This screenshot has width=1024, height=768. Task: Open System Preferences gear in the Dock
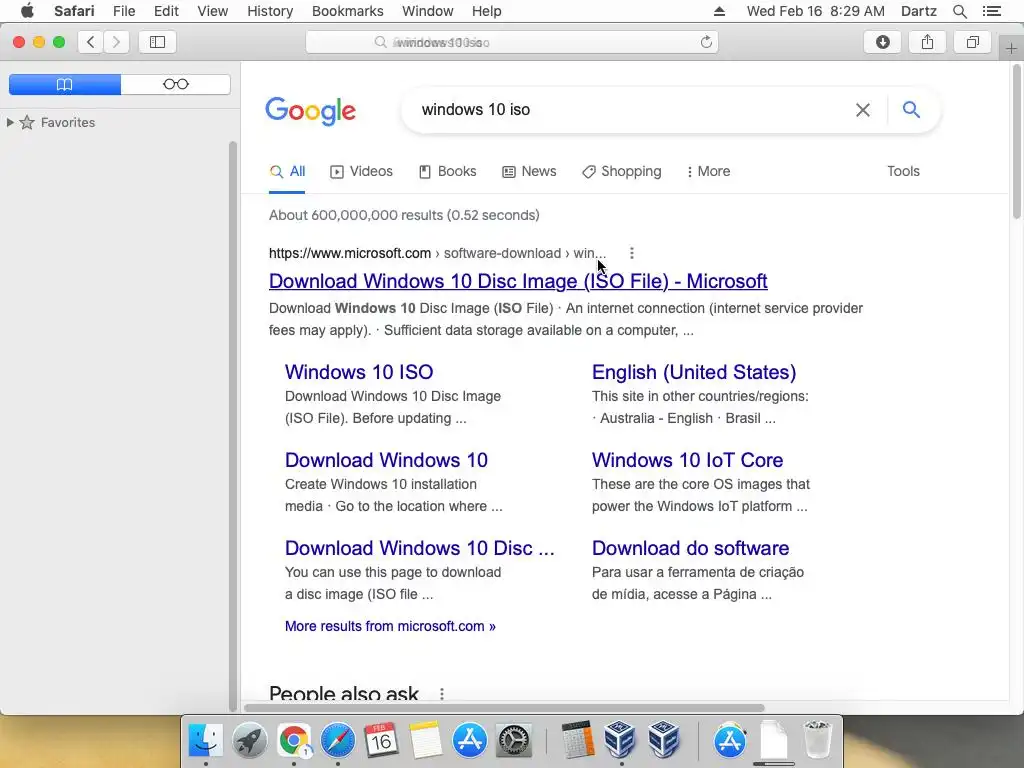pos(514,740)
